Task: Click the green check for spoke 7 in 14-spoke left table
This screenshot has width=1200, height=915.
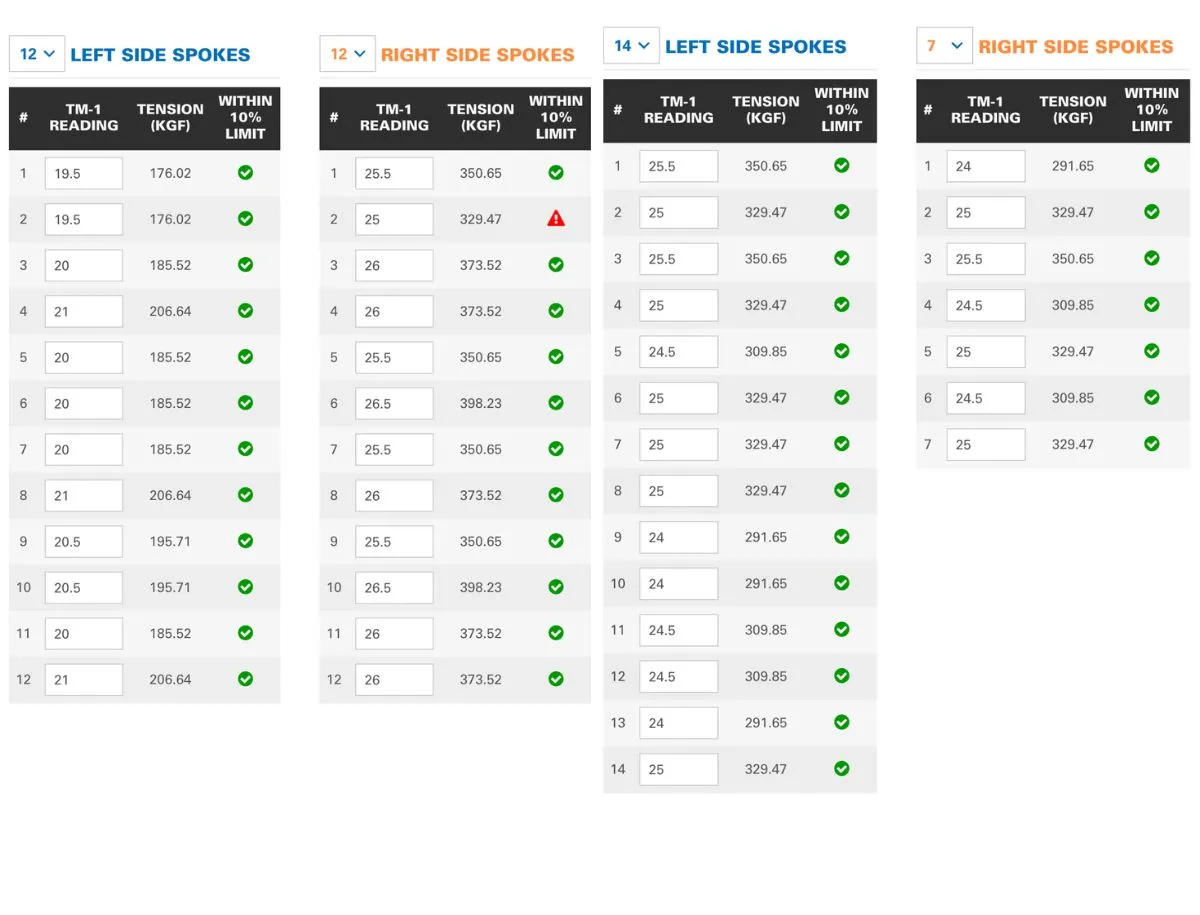Action: (x=841, y=444)
